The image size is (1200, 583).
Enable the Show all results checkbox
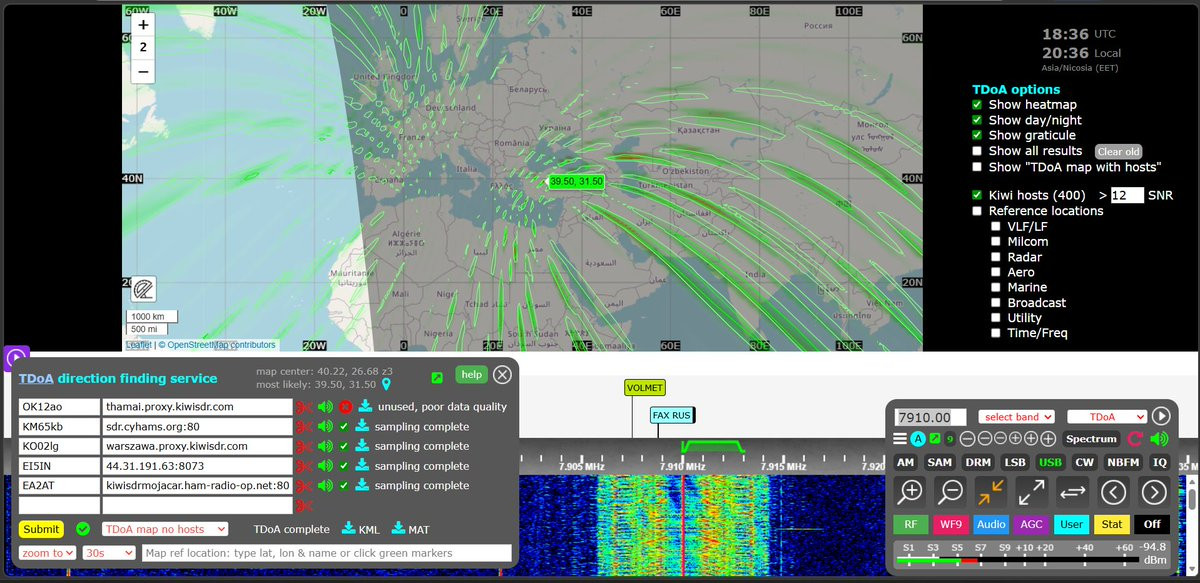[x=978, y=151]
